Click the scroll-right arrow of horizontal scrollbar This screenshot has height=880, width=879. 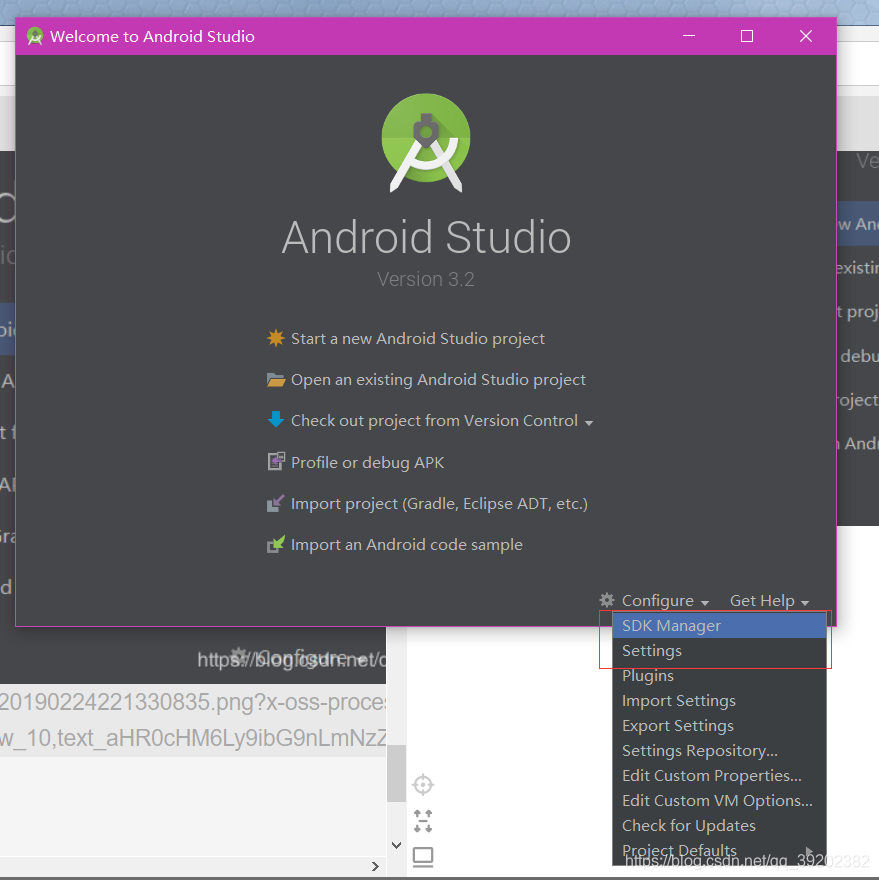tap(375, 867)
